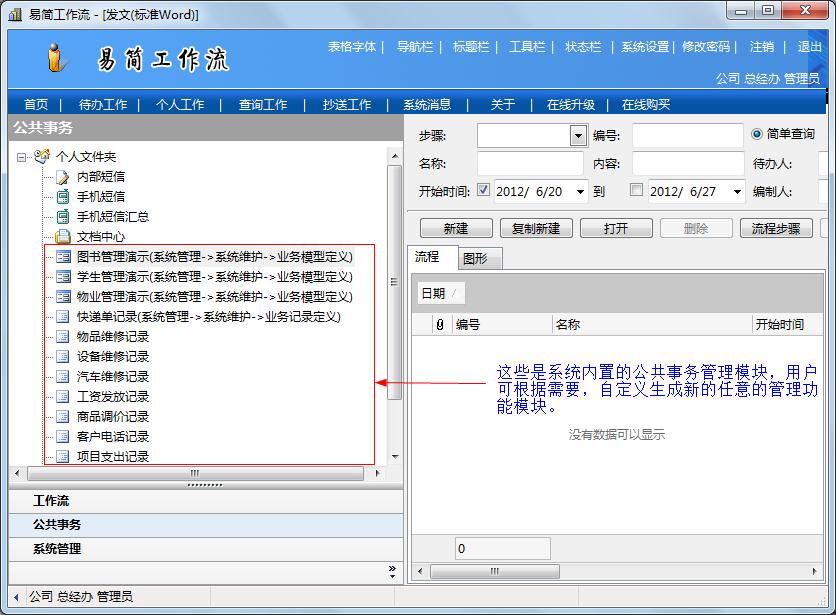Click the 学生管理演示 model icon
Viewport: 836px width, 615px height.
[63, 277]
